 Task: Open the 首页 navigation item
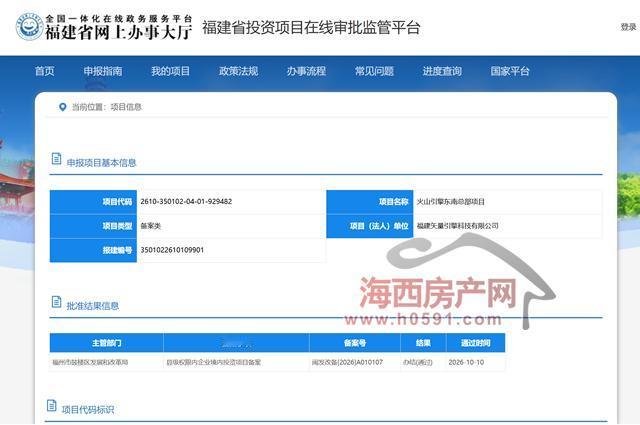pos(44,71)
